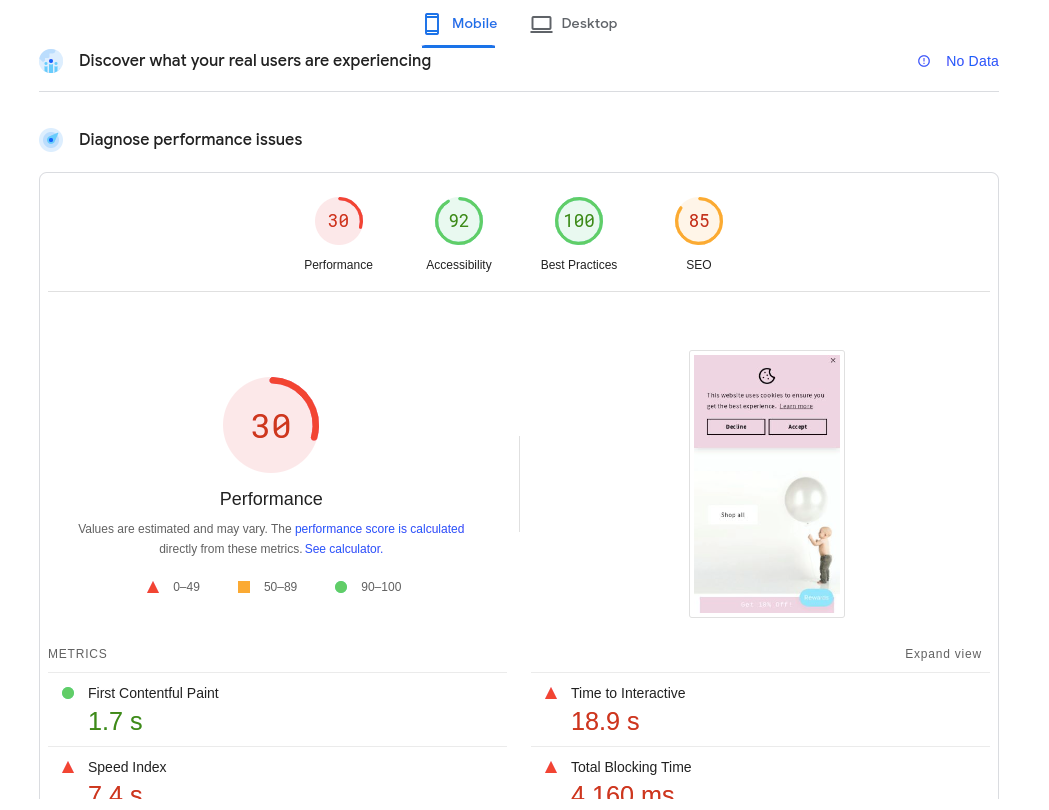Viewport: 1049px width, 810px height.
Task: Open the See calculator link
Action: pos(343,549)
